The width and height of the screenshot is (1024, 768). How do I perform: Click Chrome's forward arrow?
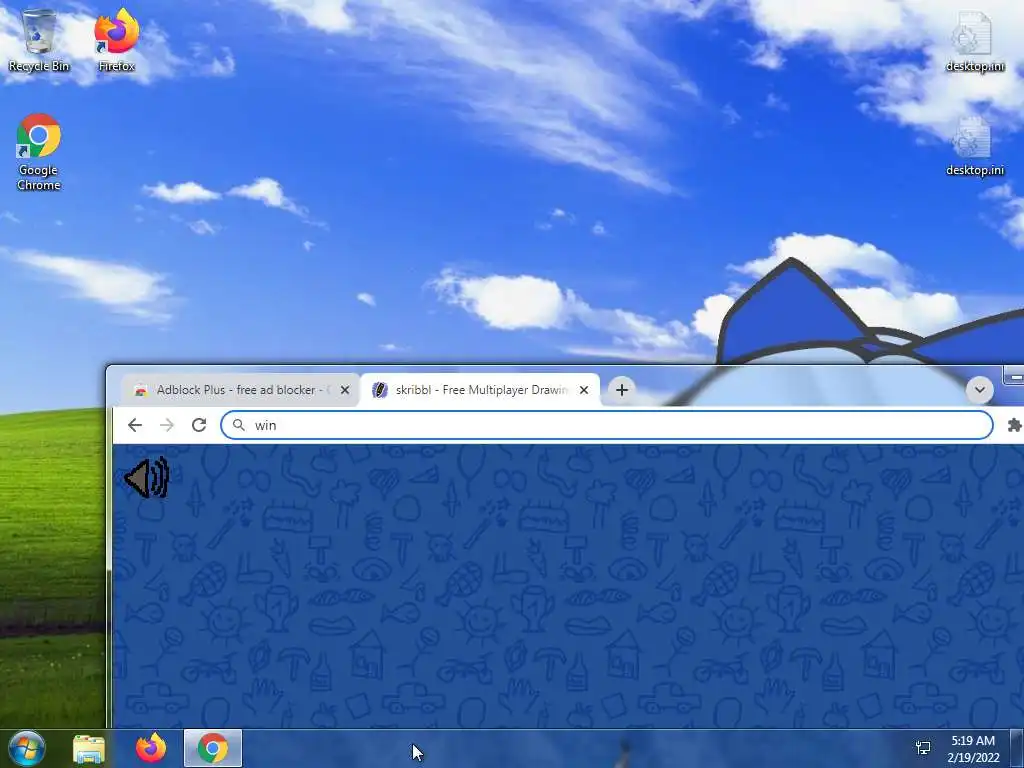click(x=167, y=425)
